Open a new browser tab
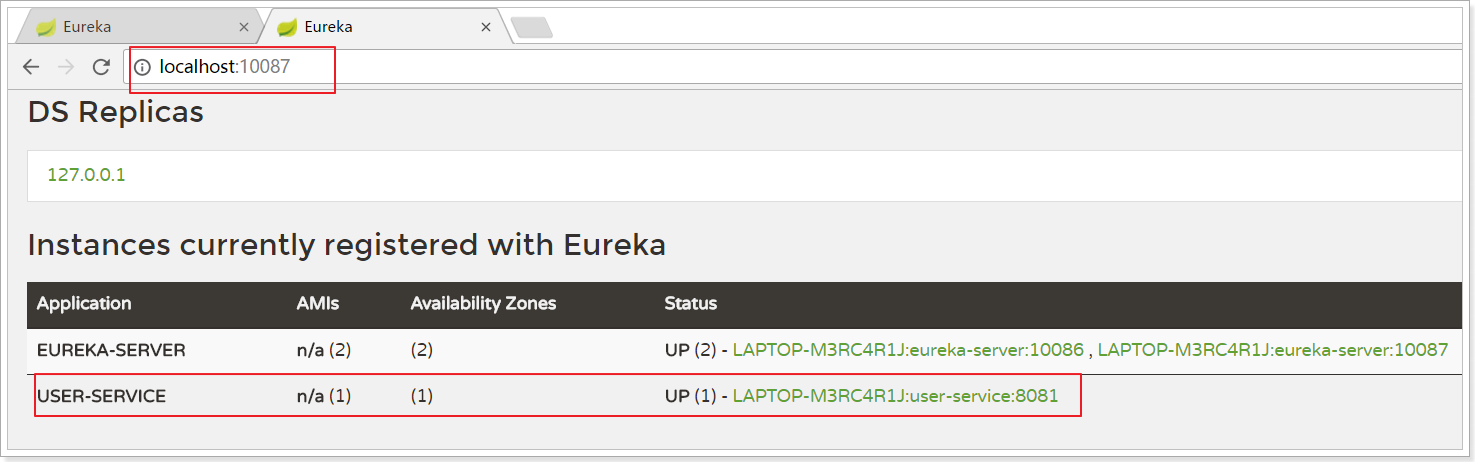The width and height of the screenshot is (1475, 462). (531, 28)
